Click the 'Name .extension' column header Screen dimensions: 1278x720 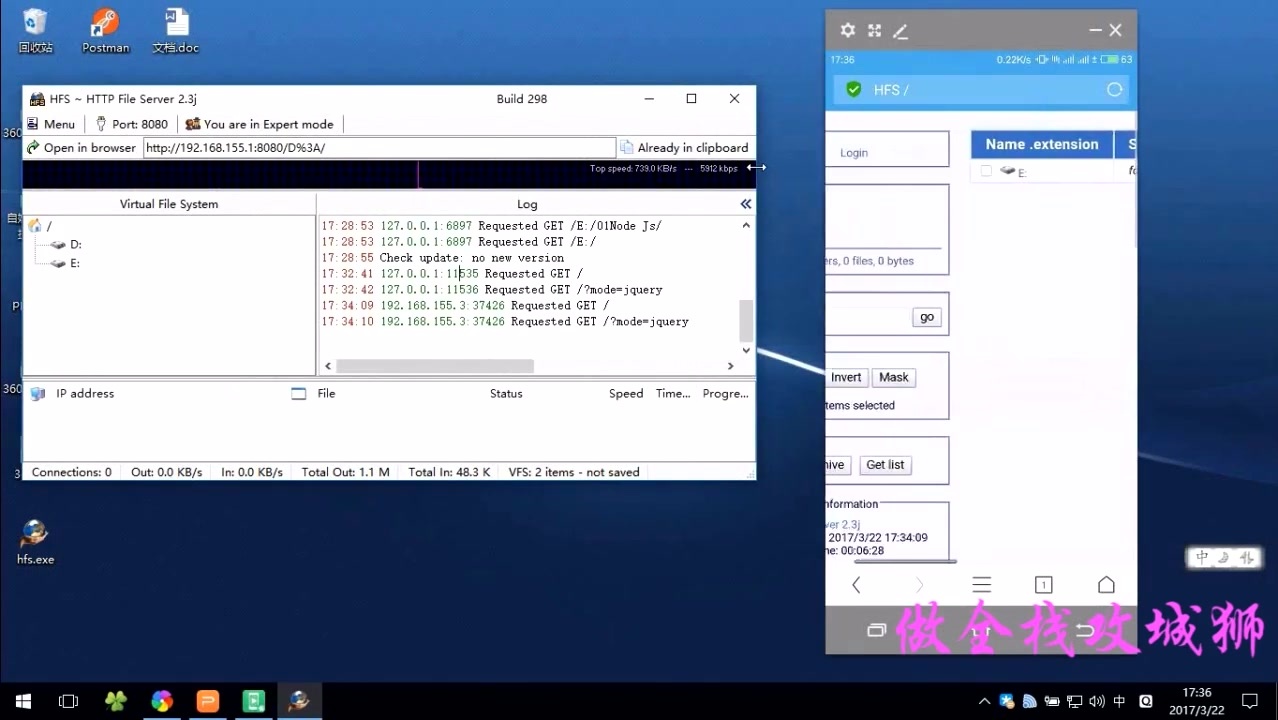click(x=1042, y=145)
